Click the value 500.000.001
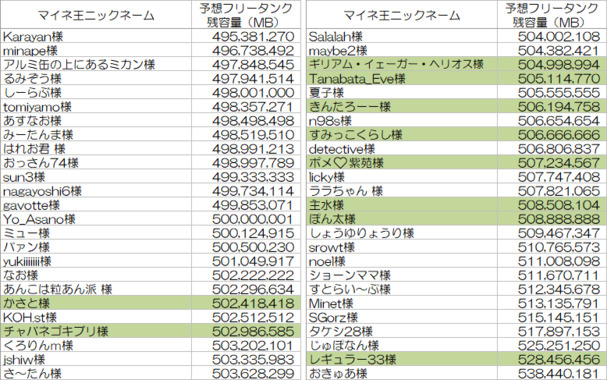This screenshot has width=607, height=380. pyautogui.click(x=253, y=219)
